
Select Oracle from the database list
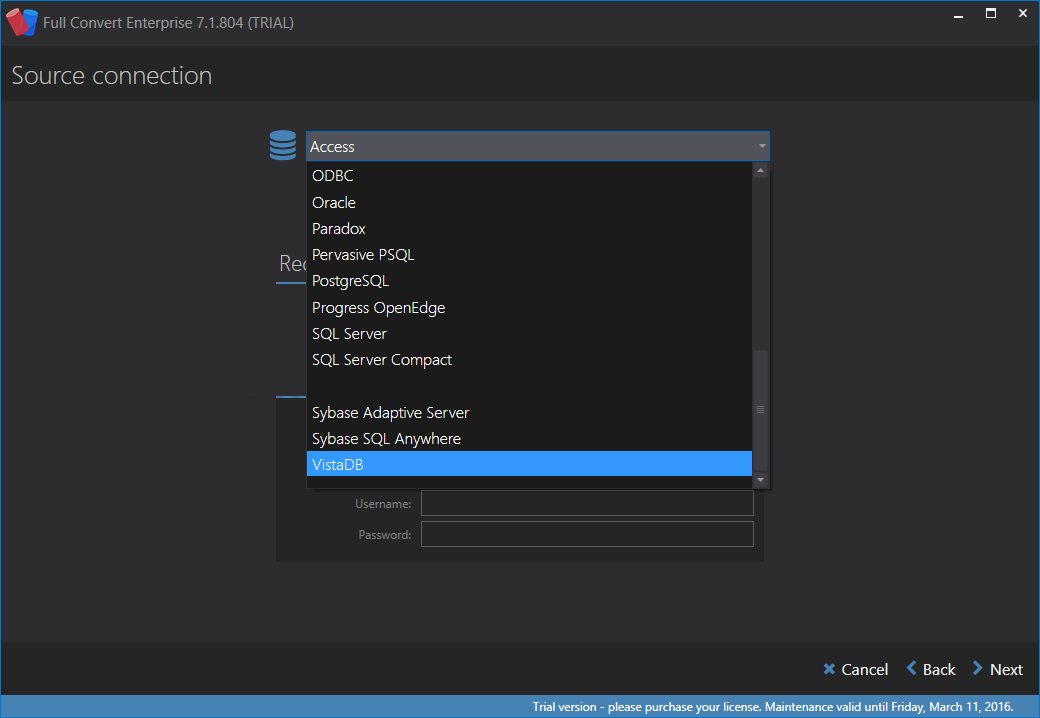point(529,202)
